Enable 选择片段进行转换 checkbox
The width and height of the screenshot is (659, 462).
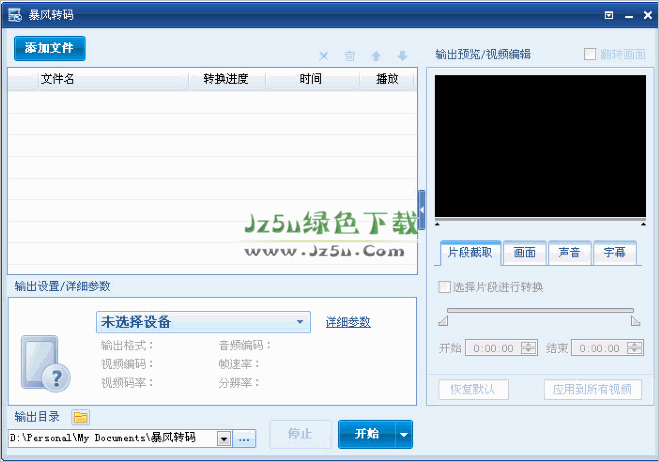(444, 287)
